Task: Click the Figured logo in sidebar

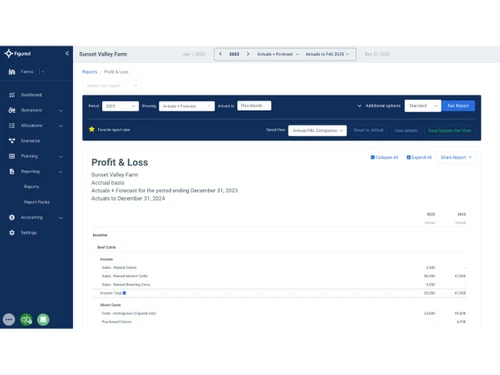Action: pyautogui.click(x=18, y=53)
